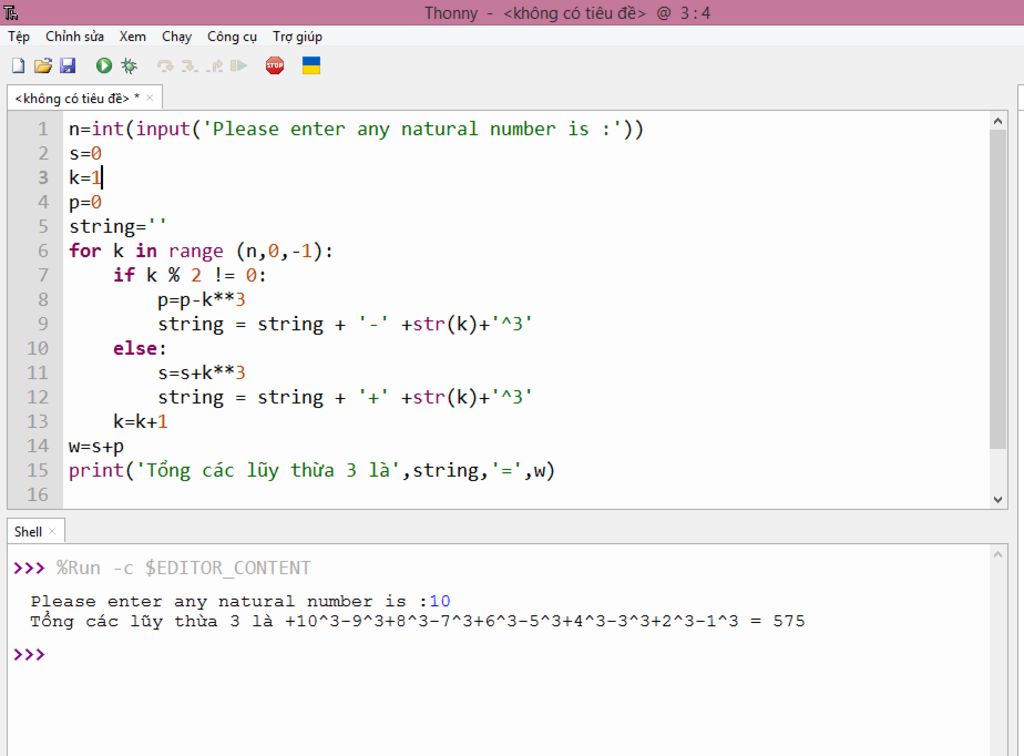Open the Công cụ menu
Image resolution: width=1024 pixels, height=756 pixels.
(x=232, y=36)
